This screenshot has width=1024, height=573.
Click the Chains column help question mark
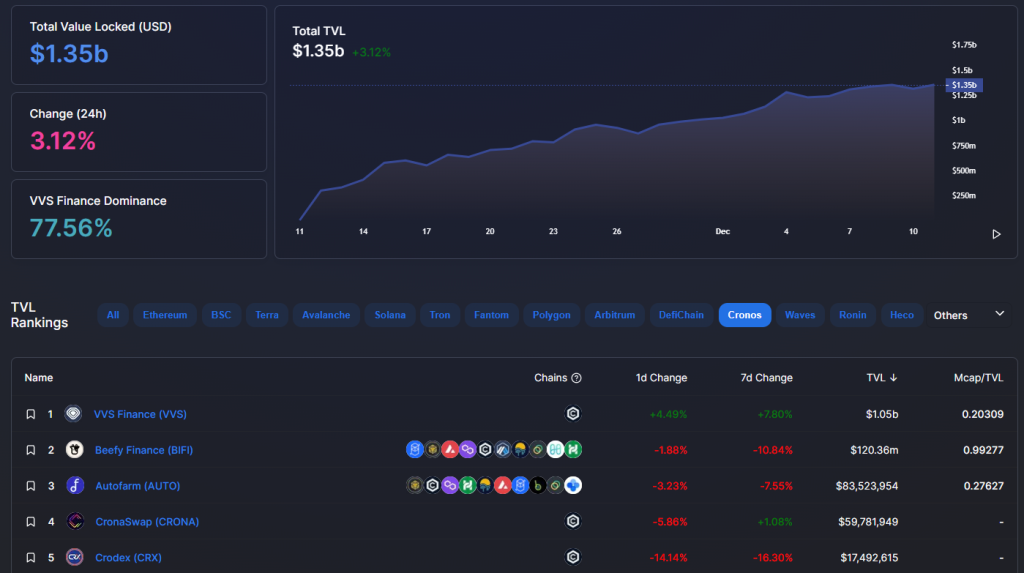tap(576, 378)
